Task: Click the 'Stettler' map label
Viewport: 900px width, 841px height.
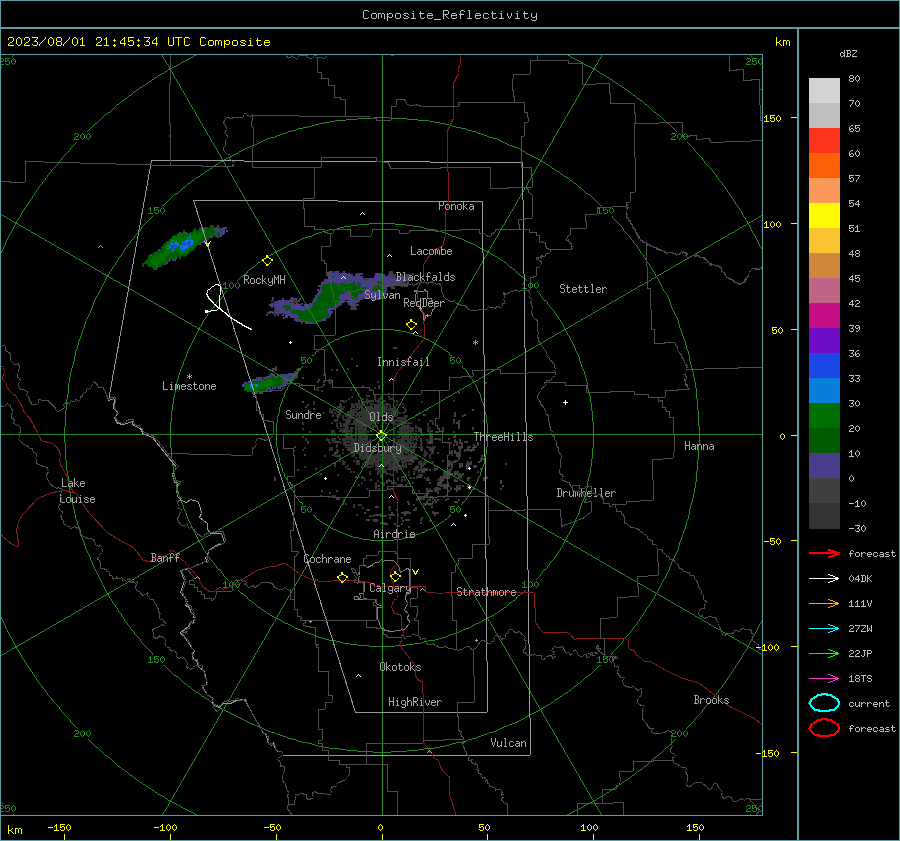Action: coord(583,289)
